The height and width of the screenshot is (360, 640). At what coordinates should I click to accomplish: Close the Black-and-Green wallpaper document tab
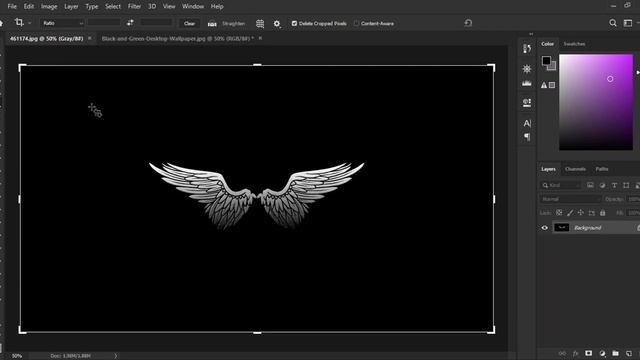[260, 38]
